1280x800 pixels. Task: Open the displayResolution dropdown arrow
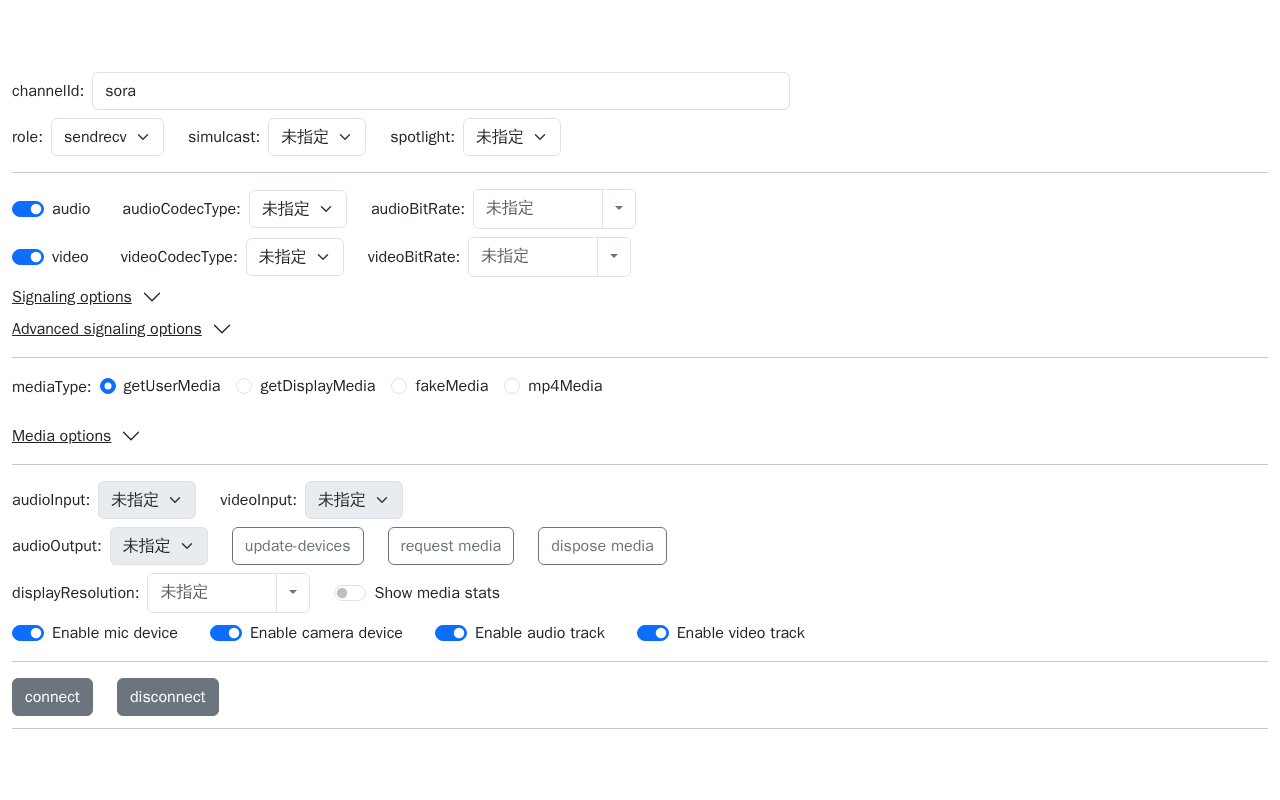pos(293,592)
